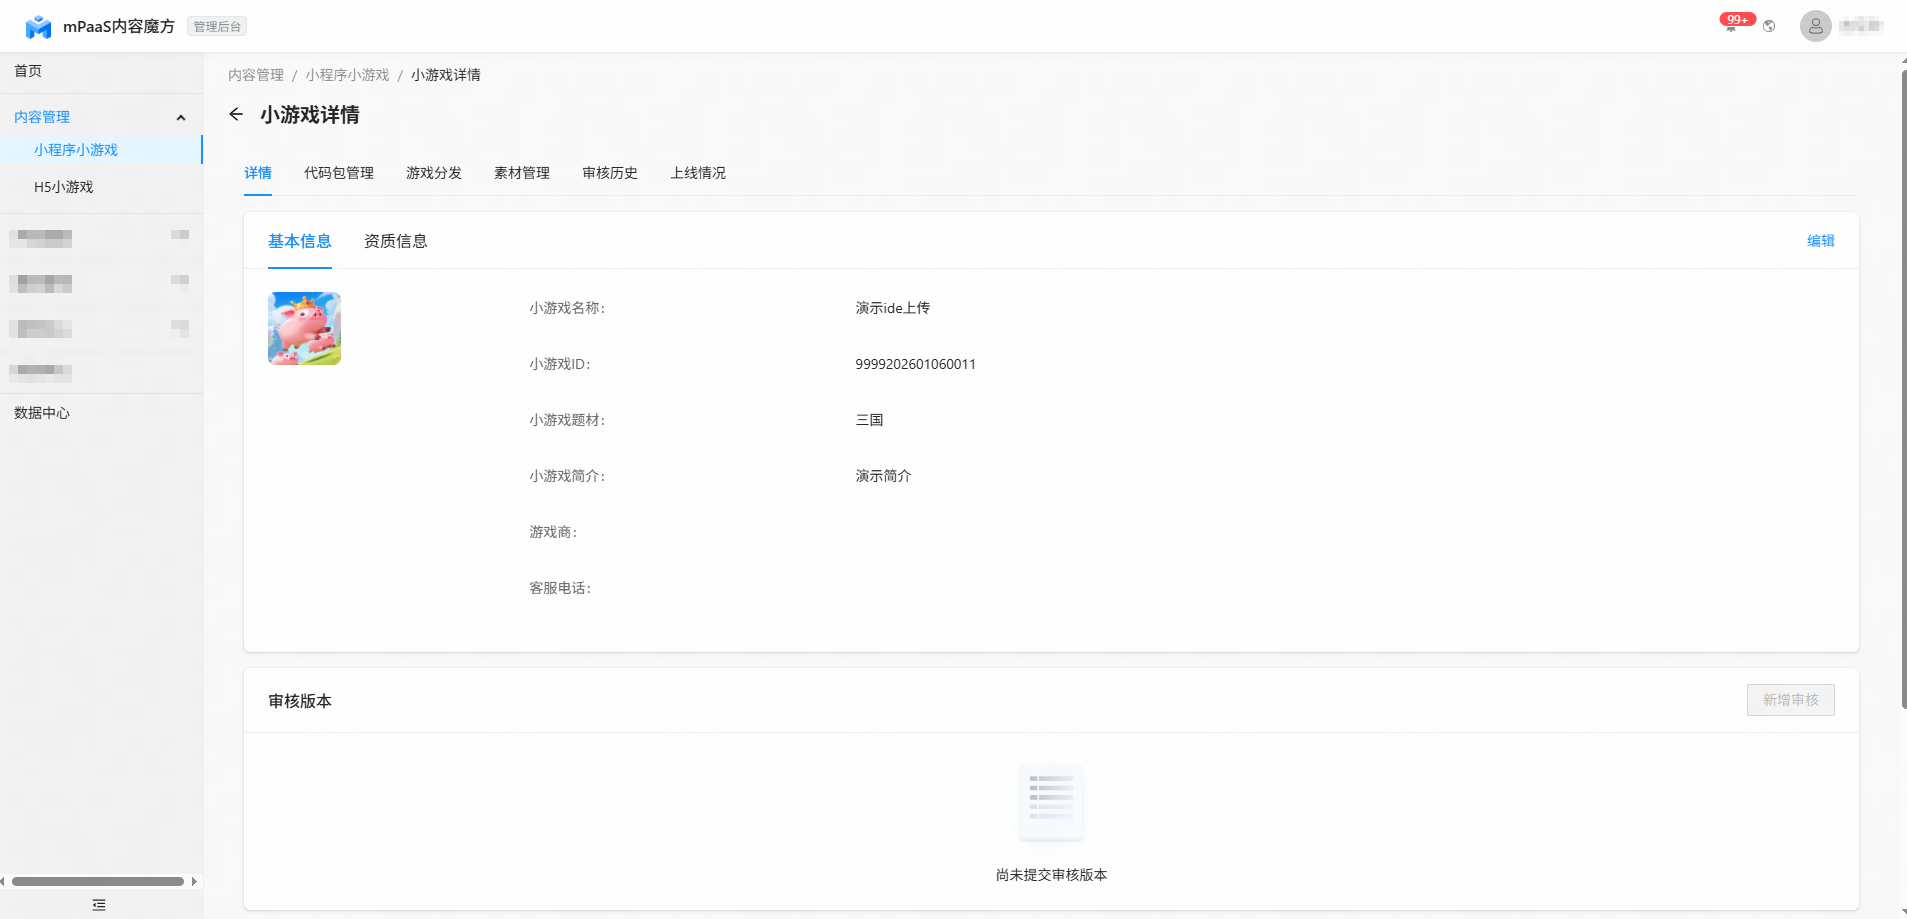The width and height of the screenshot is (1907, 919).
Task: Click the game ID 9999202601060011
Action: pos(915,364)
